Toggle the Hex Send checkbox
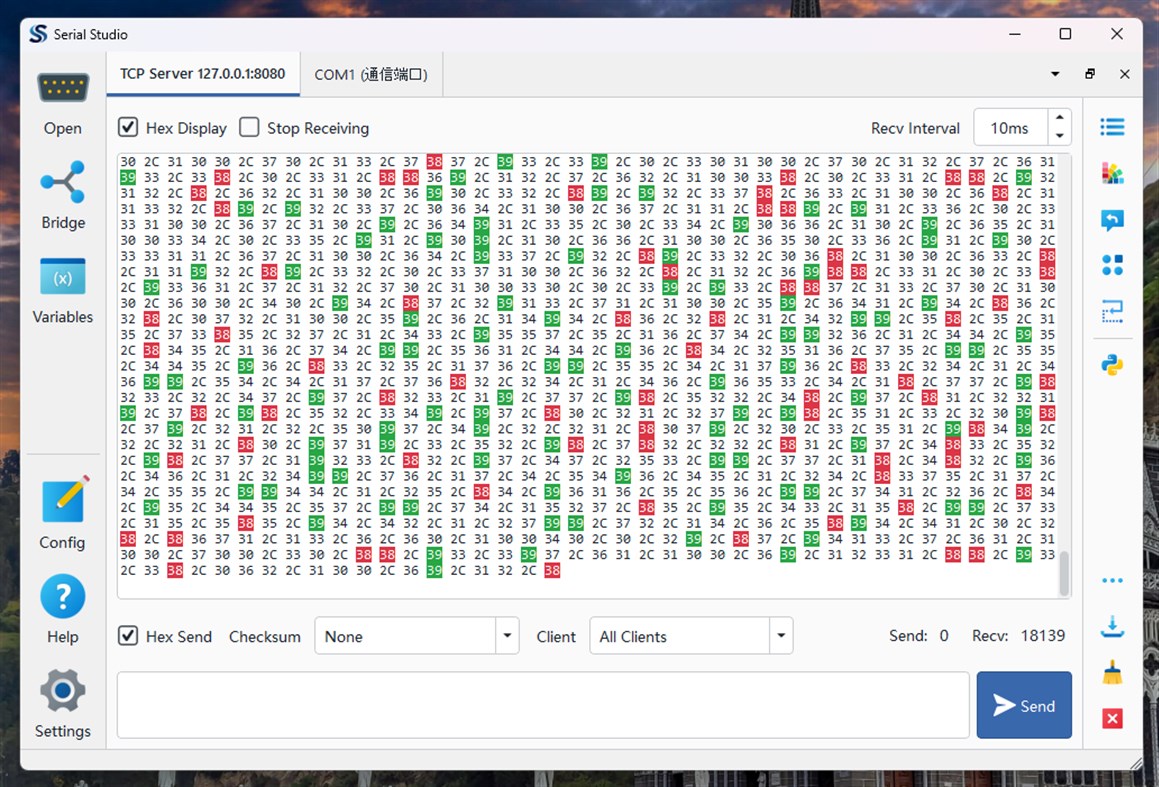1159x787 pixels. (x=128, y=636)
